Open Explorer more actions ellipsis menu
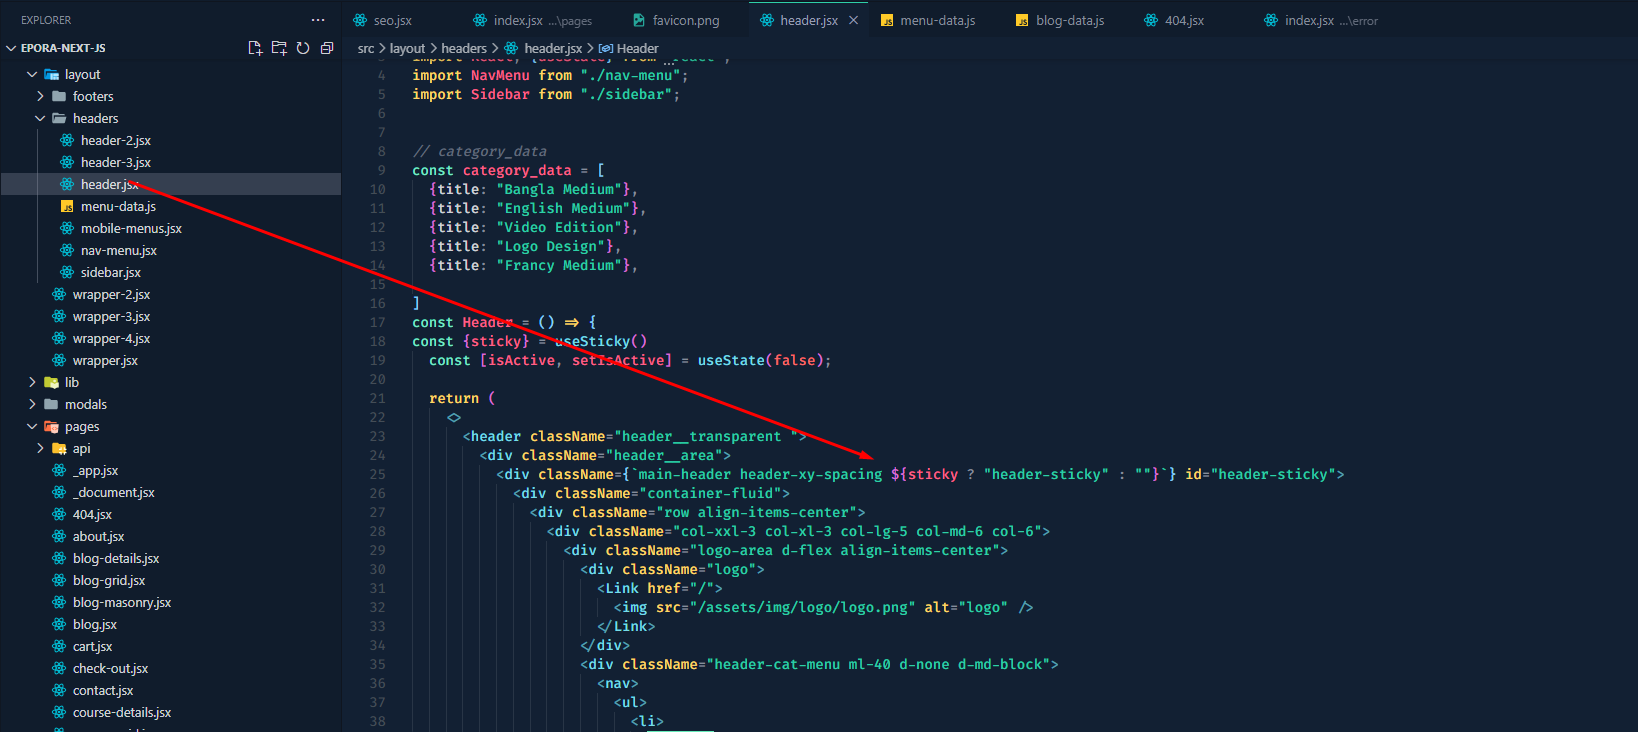The height and width of the screenshot is (732, 1638). pyautogui.click(x=318, y=20)
